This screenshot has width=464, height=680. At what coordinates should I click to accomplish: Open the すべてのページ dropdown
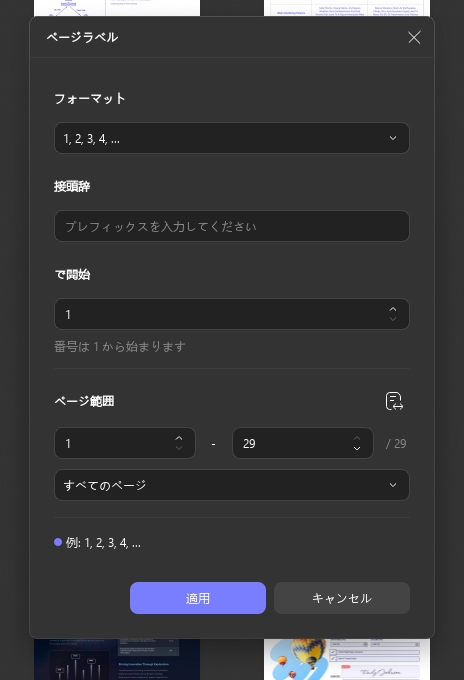coord(232,485)
